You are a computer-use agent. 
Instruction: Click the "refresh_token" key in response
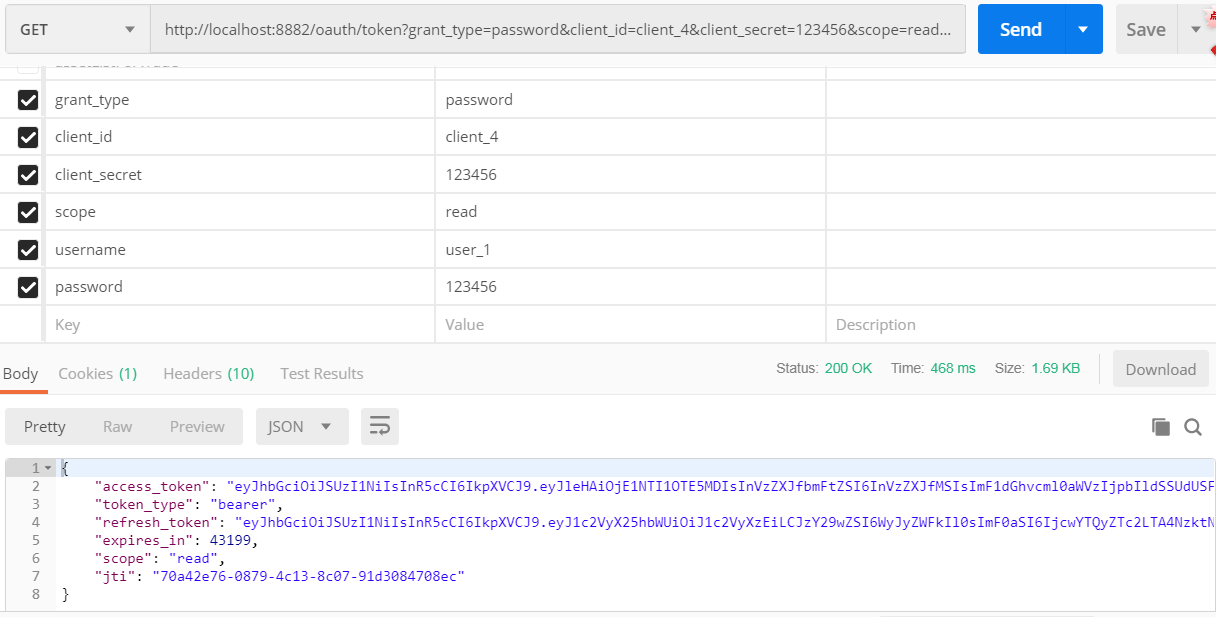coord(157,522)
